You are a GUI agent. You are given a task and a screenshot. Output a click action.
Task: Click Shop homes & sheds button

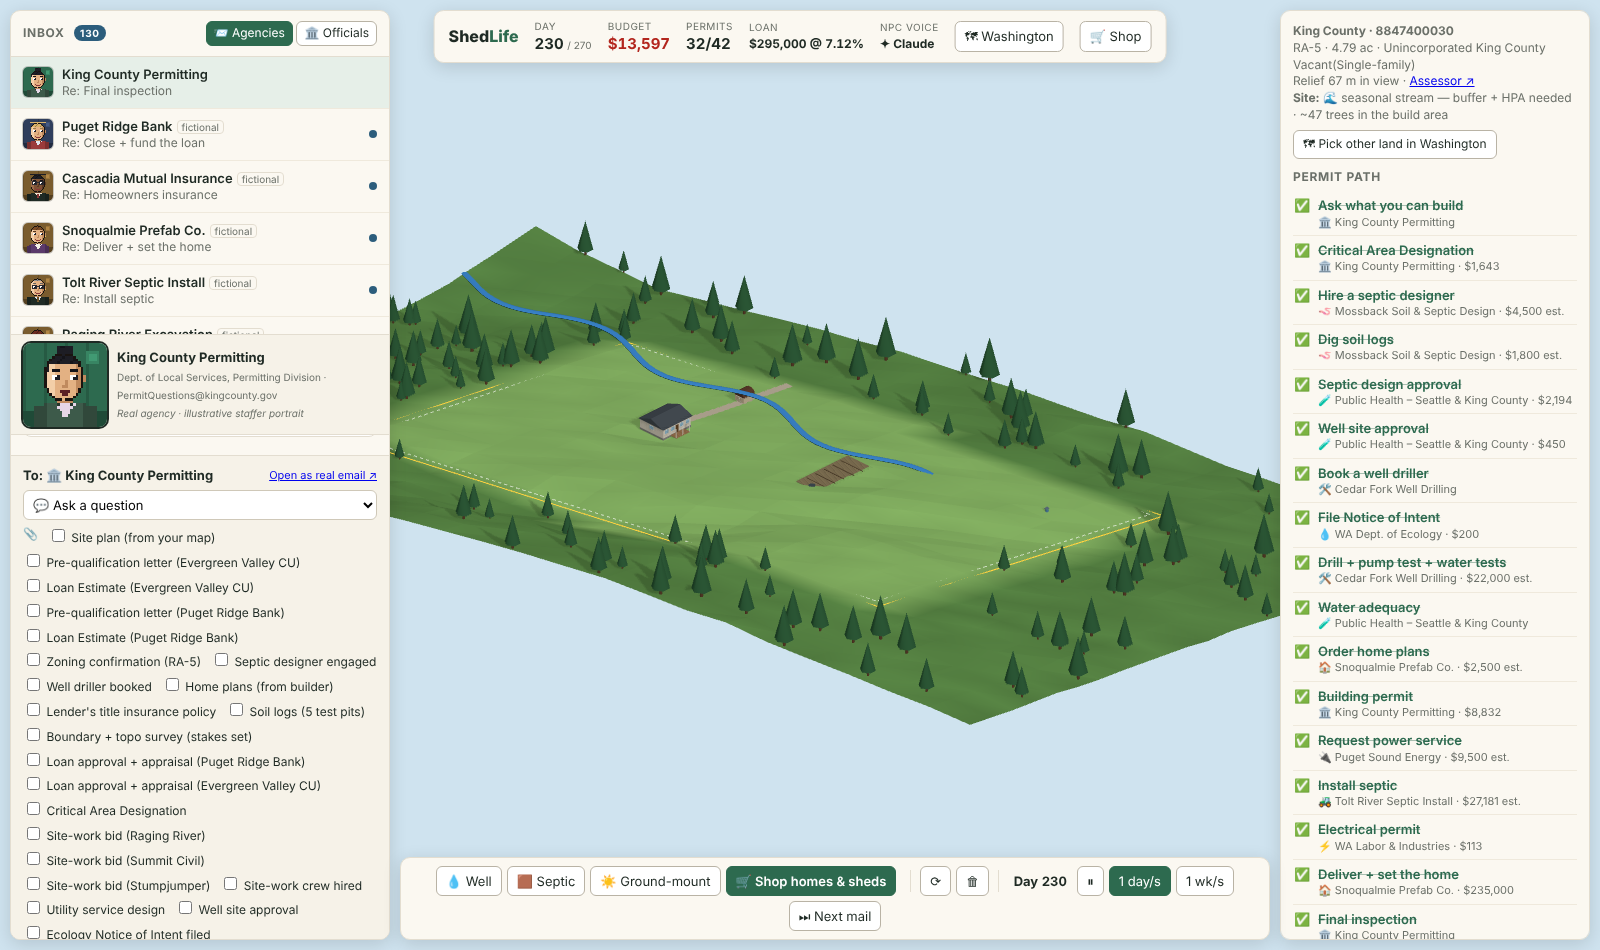click(x=811, y=881)
